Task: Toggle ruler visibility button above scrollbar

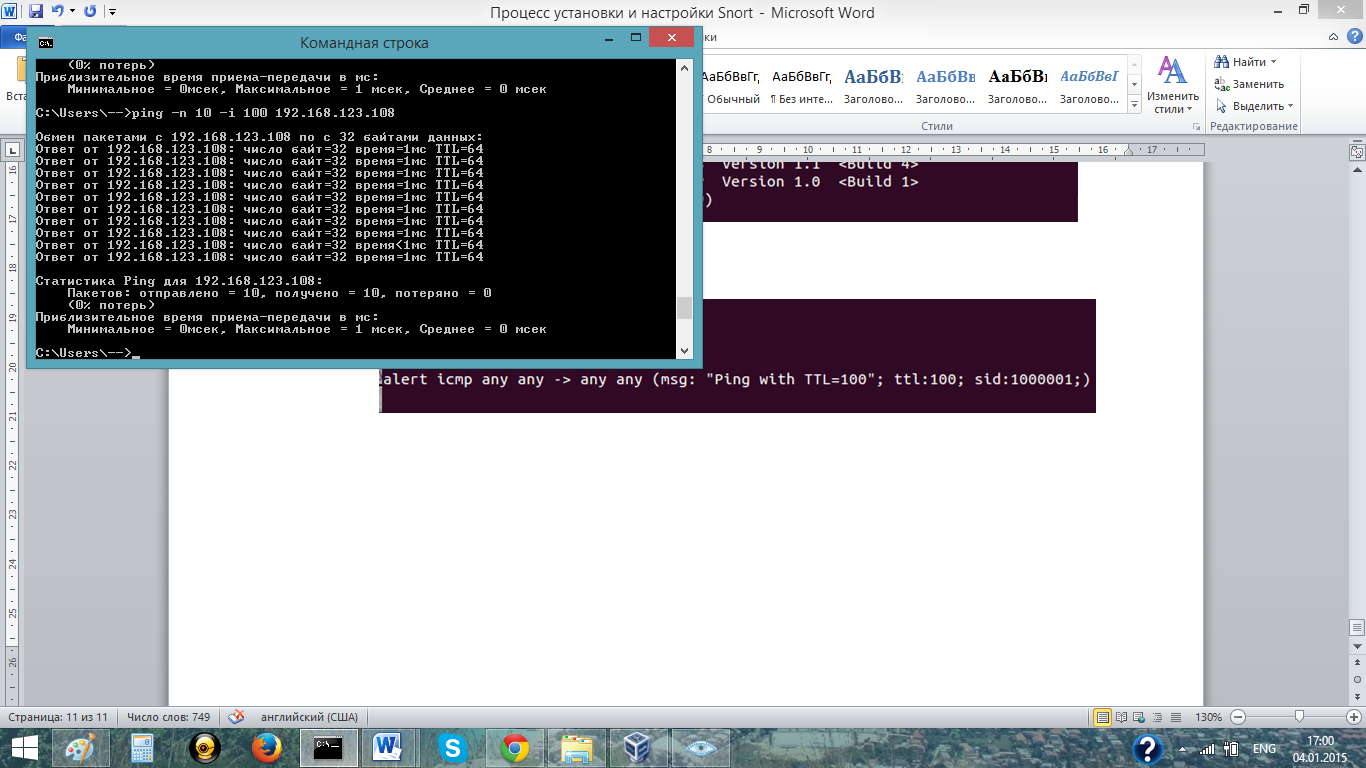Action: [x=1357, y=151]
